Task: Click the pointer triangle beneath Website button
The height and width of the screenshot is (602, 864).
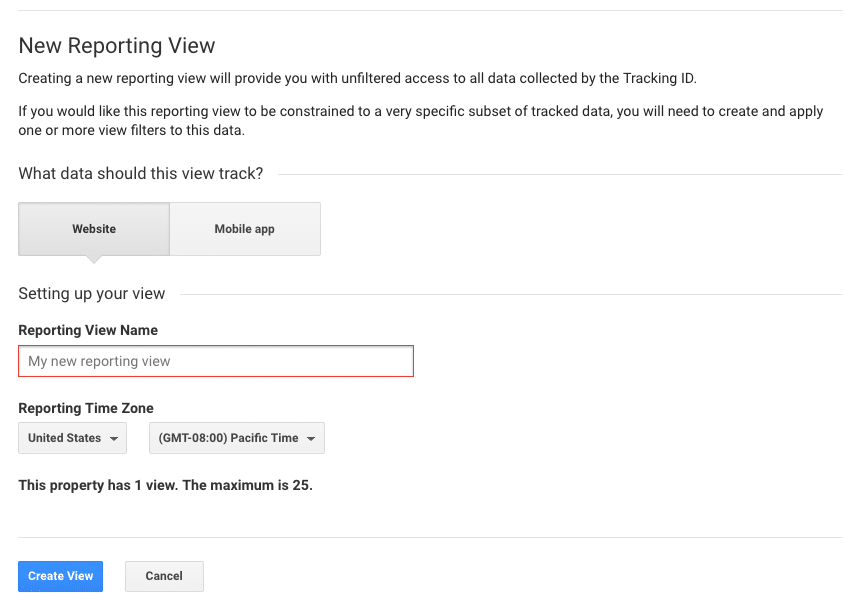Action: pyautogui.click(x=94, y=259)
